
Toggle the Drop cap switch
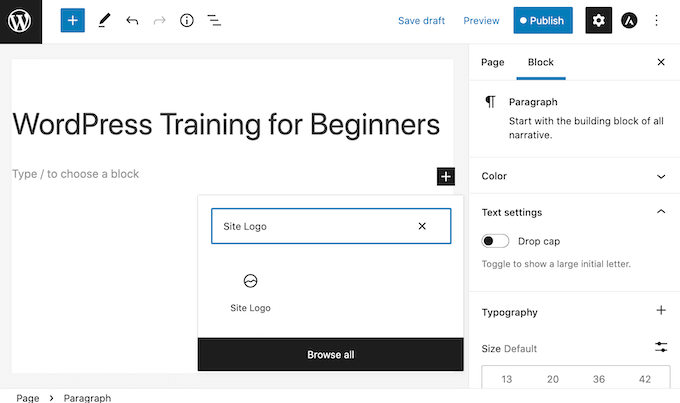[495, 241]
